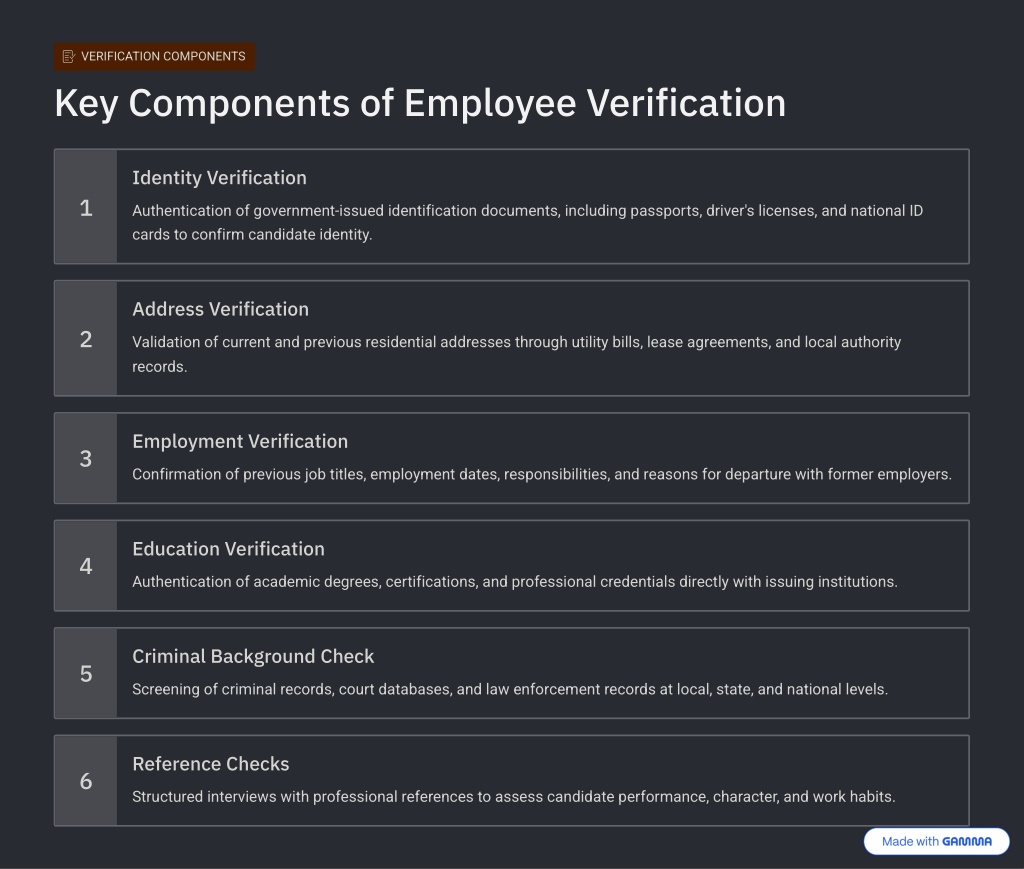
Task: Click the Employment Verification heading
Action: click(x=240, y=441)
